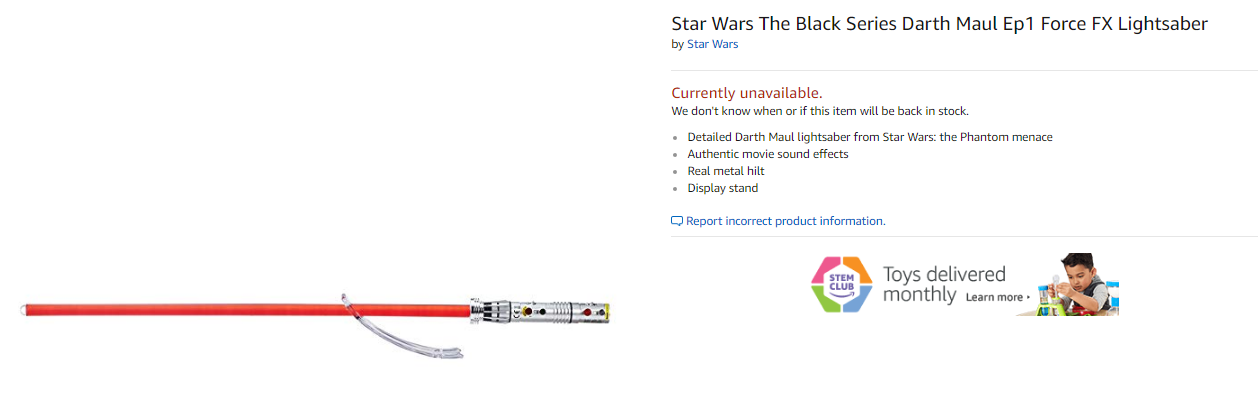Click the small arrow after Learn more
The width and height of the screenshot is (1258, 399).
tap(1028, 298)
